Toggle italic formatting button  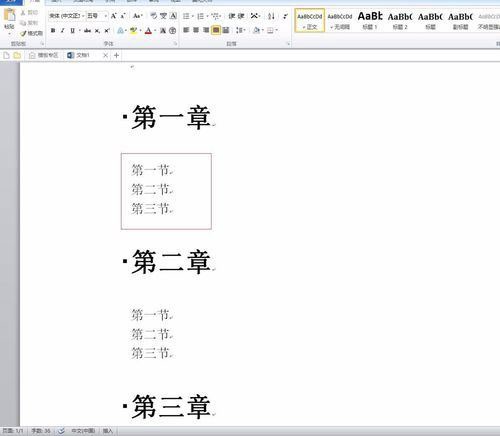coord(62,31)
